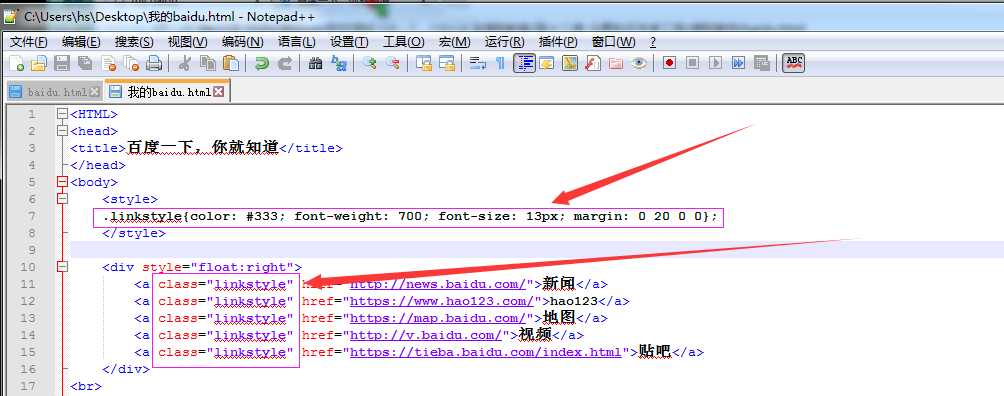Open Find with the binoculars icon
Image resolution: width=1004 pixels, height=396 pixels.
[x=315, y=63]
